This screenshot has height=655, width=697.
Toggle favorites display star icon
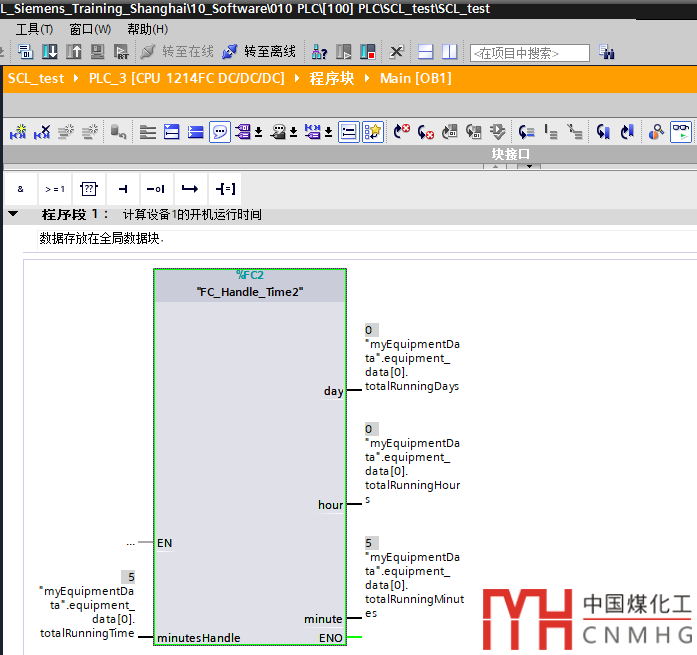tap(373, 132)
